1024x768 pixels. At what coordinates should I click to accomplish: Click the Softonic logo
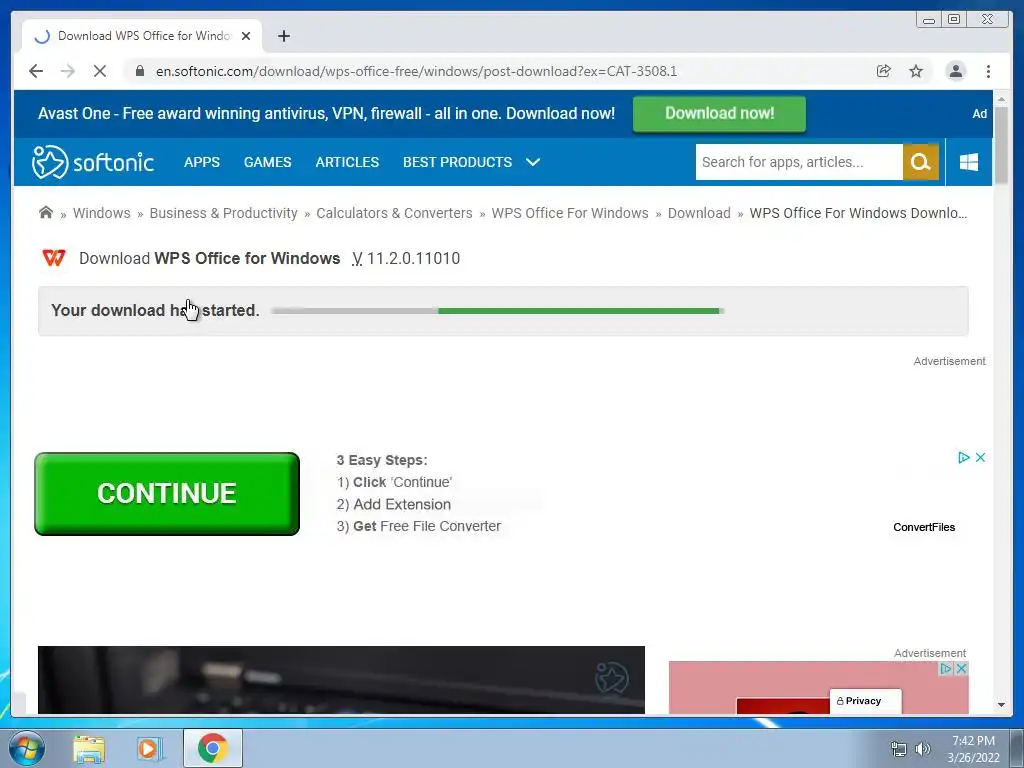(93, 162)
